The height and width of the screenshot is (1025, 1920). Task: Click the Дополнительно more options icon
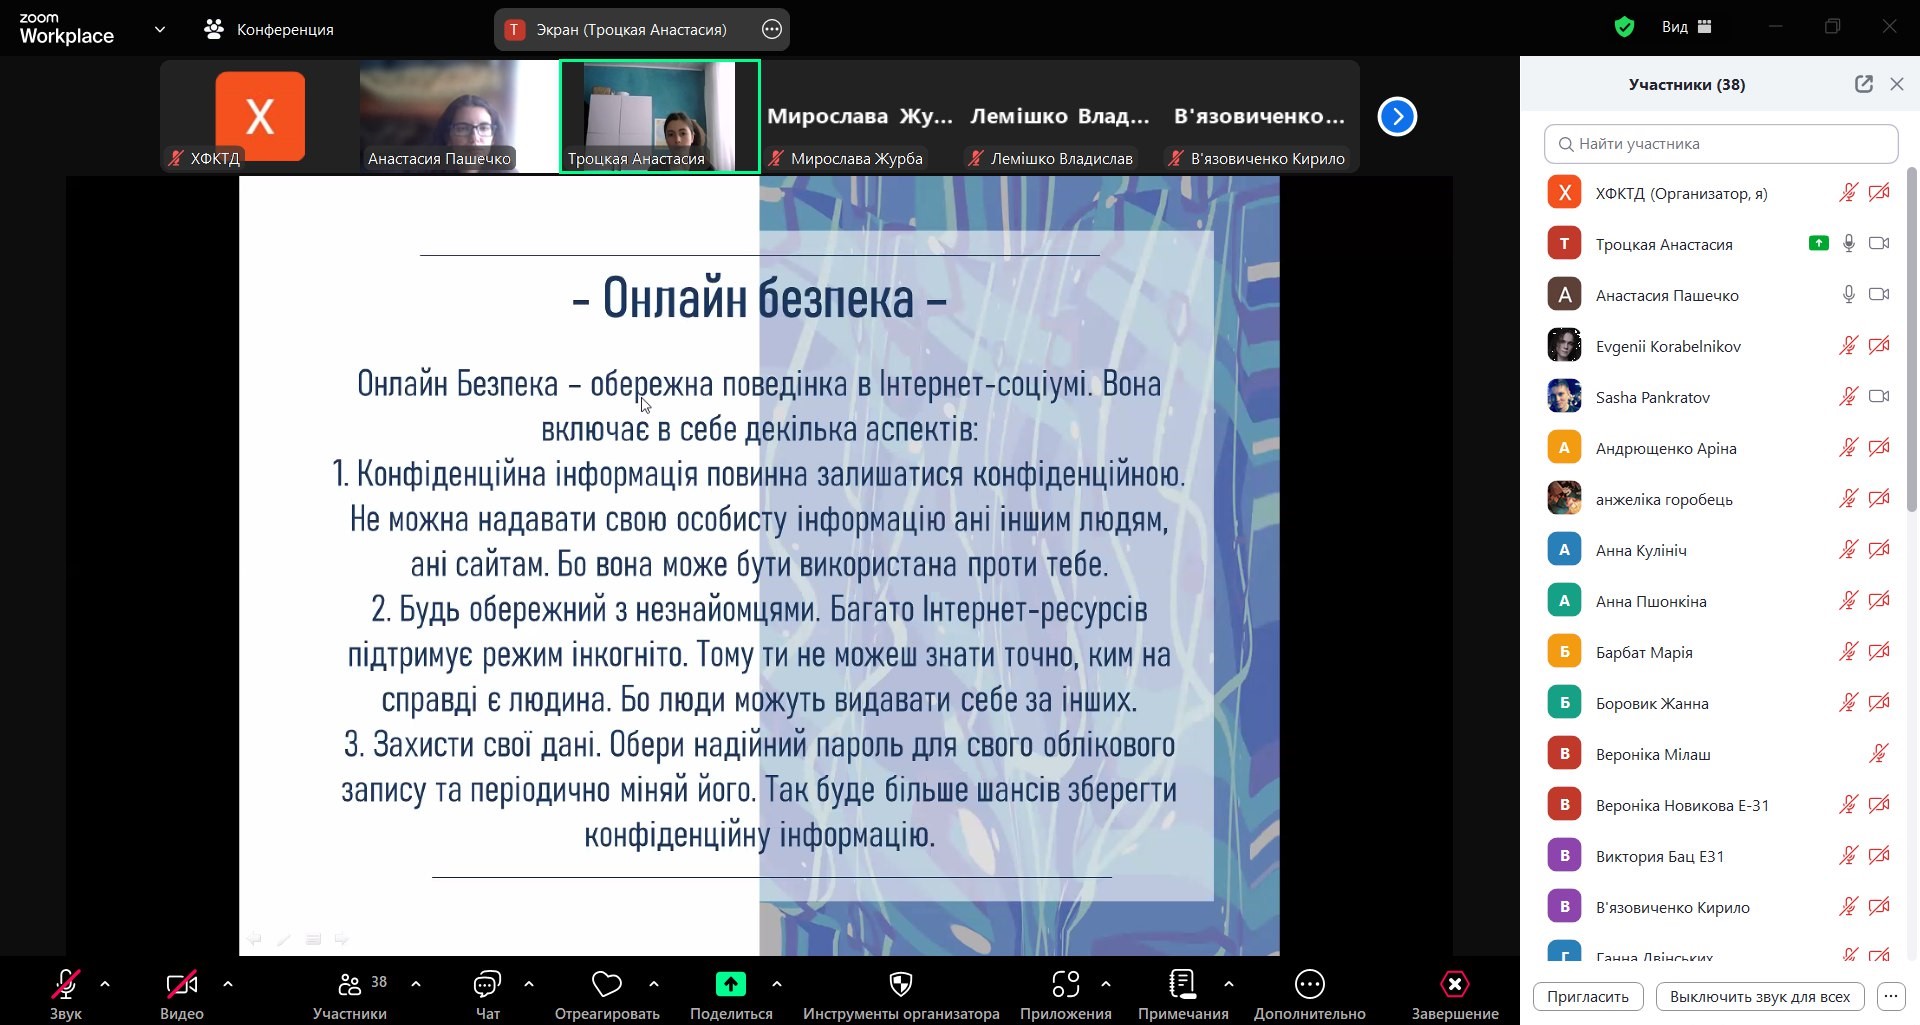[x=1309, y=986]
